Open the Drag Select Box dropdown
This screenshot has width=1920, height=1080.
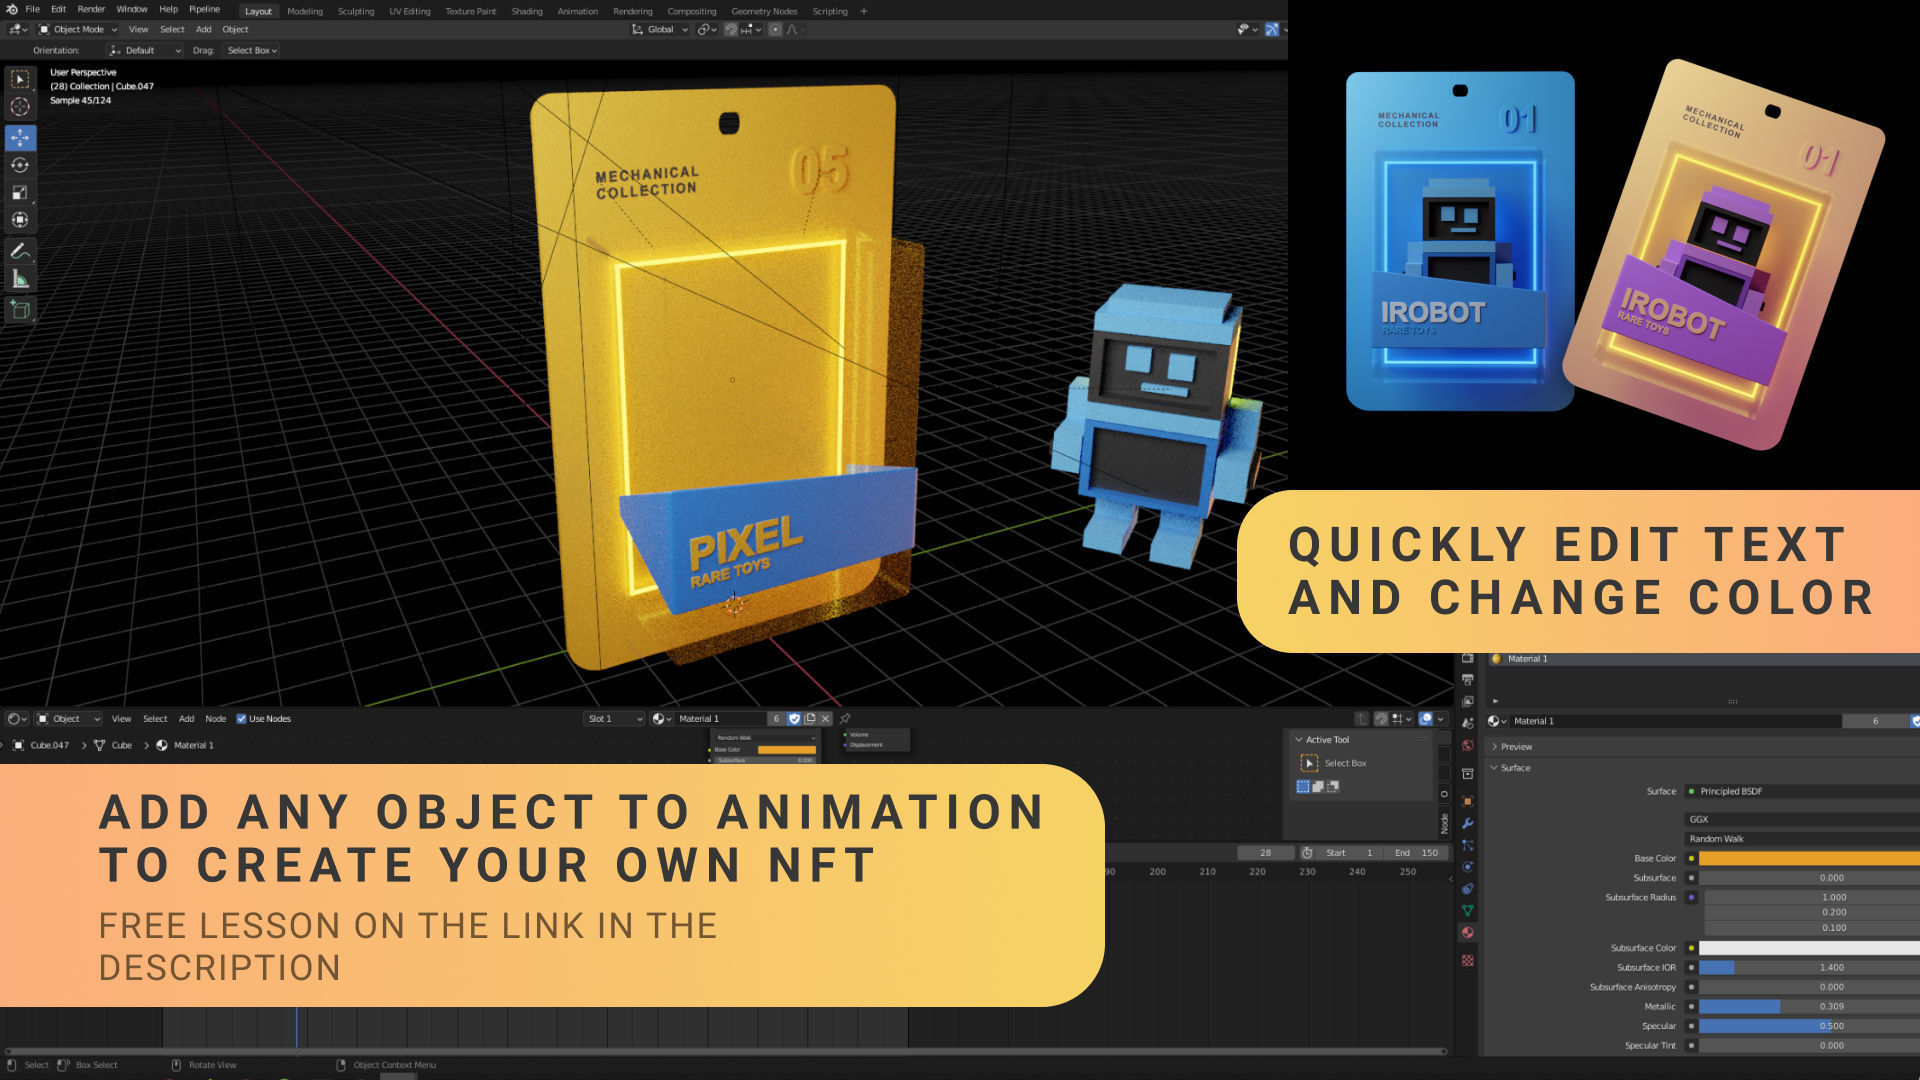tap(252, 51)
